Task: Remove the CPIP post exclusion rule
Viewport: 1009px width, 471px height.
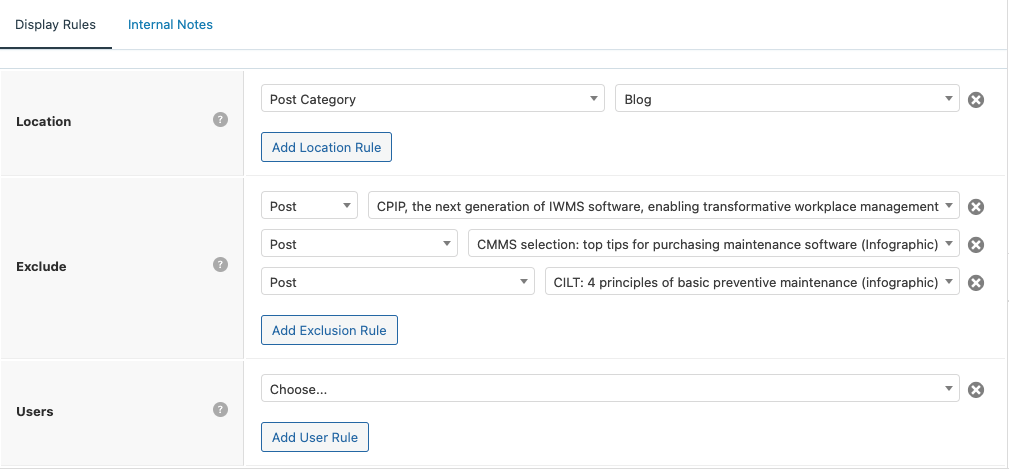Action: [977, 207]
